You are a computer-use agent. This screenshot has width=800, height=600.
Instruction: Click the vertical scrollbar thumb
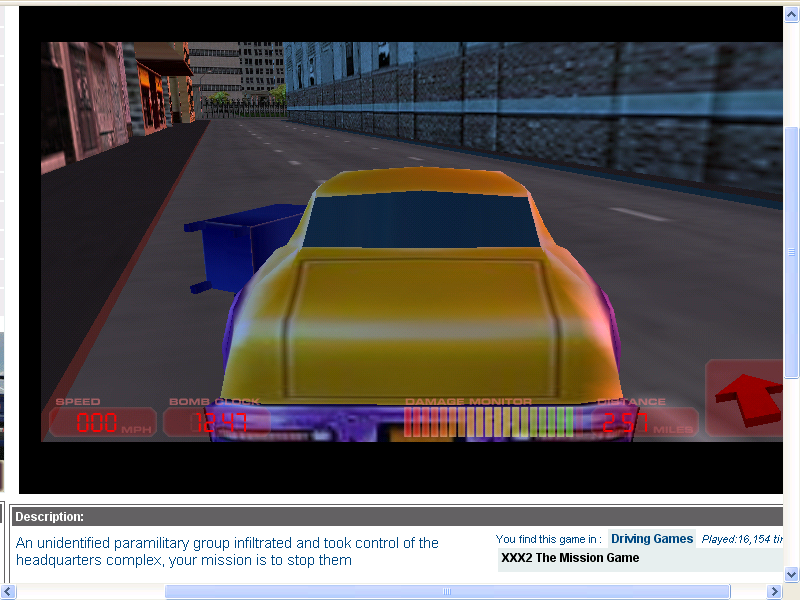tap(791, 252)
